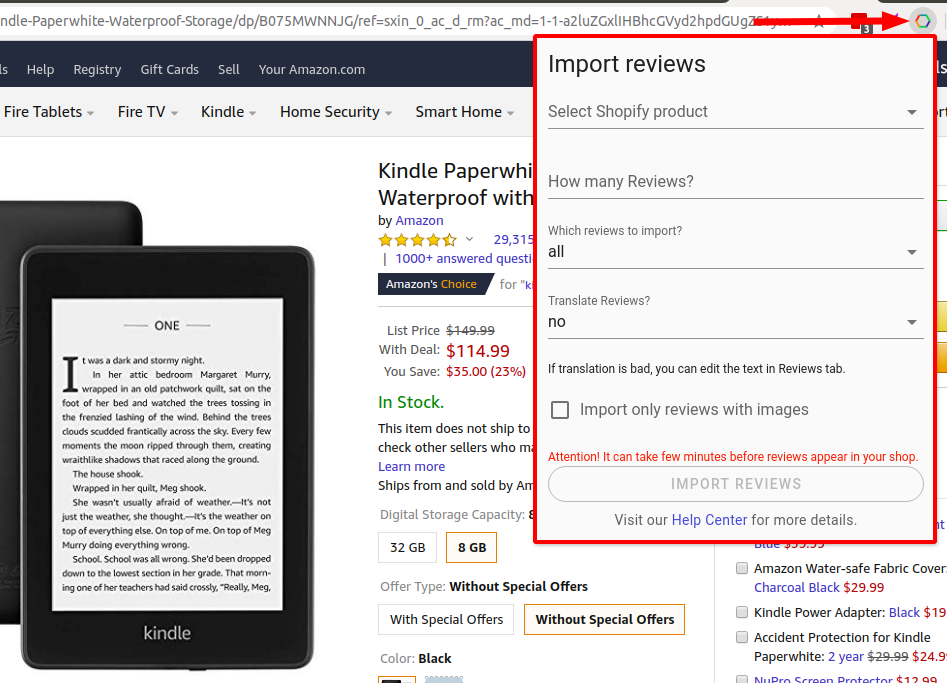
Task: Click the In Stock. text
Action: tap(411, 402)
